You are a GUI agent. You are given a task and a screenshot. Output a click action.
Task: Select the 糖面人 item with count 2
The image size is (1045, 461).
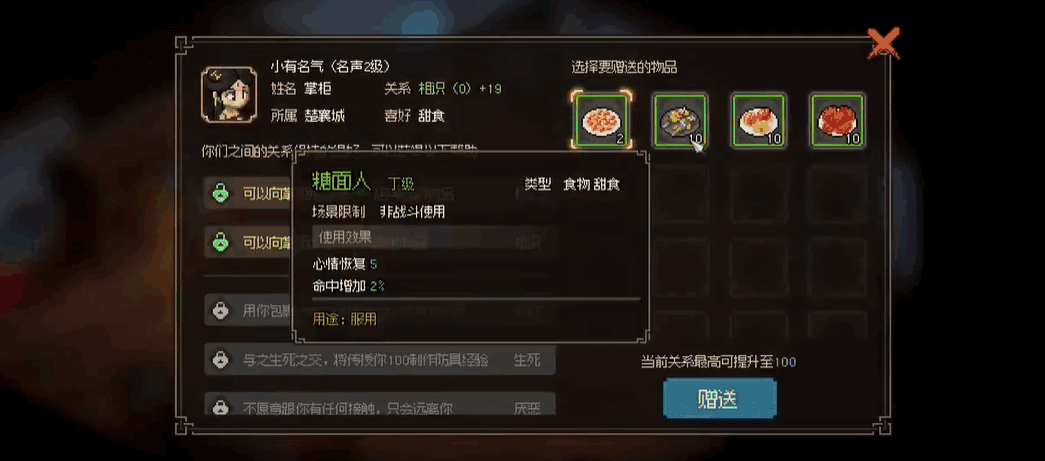coord(600,121)
